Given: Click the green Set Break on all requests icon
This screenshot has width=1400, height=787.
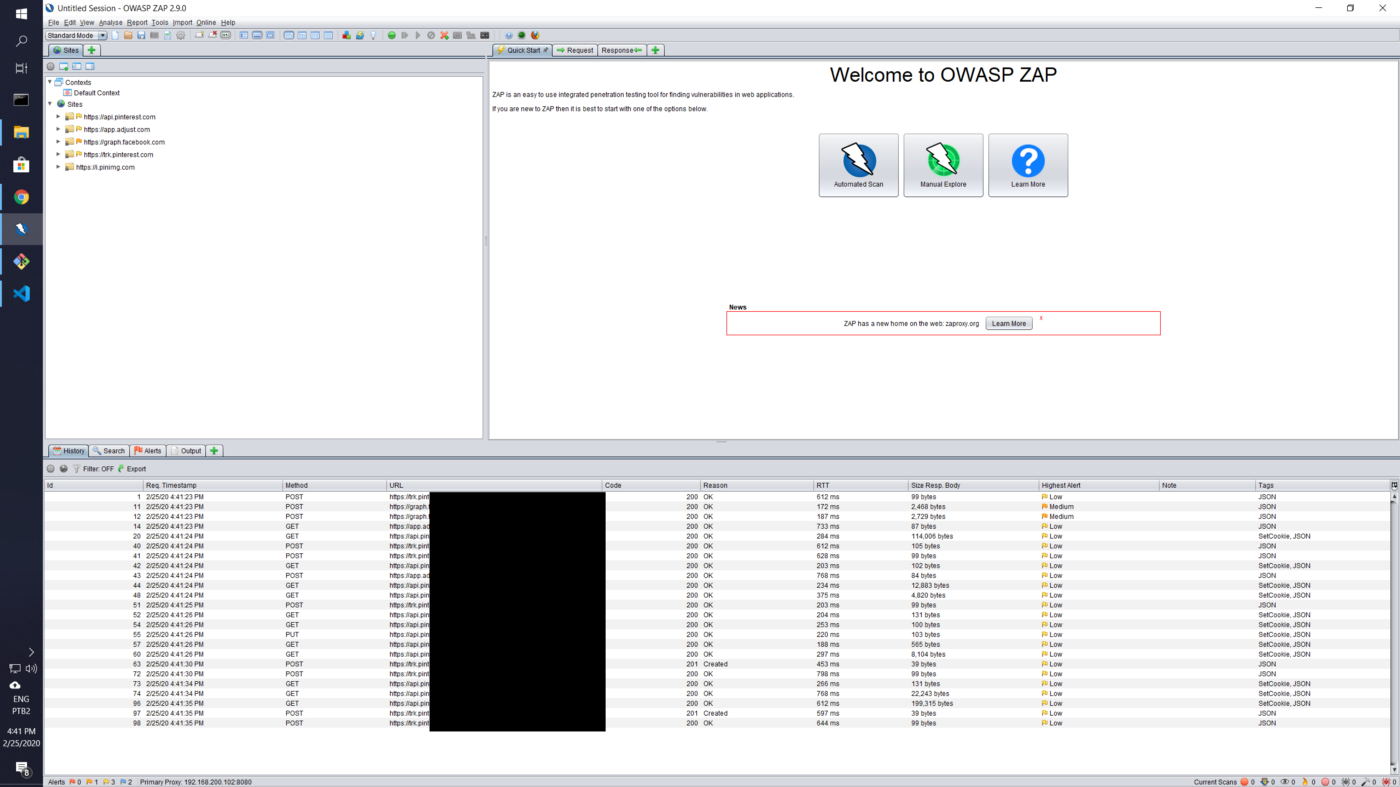Looking at the screenshot, I should [x=392, y=35].
